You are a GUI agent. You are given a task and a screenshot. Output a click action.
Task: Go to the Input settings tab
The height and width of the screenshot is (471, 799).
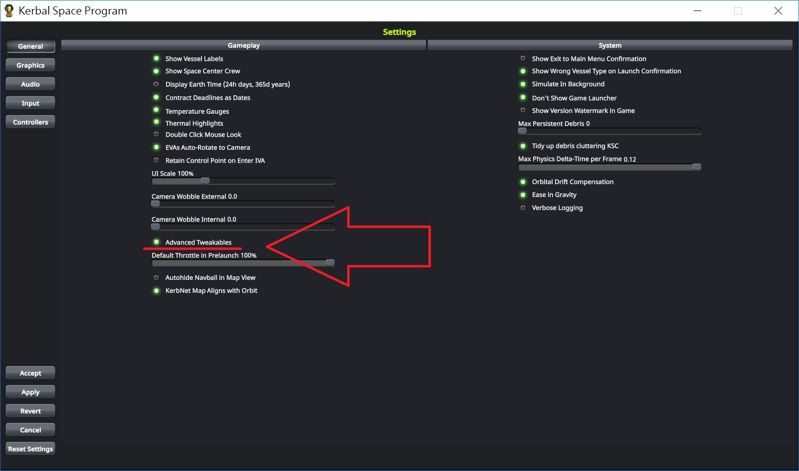click(x=31, y=103)
